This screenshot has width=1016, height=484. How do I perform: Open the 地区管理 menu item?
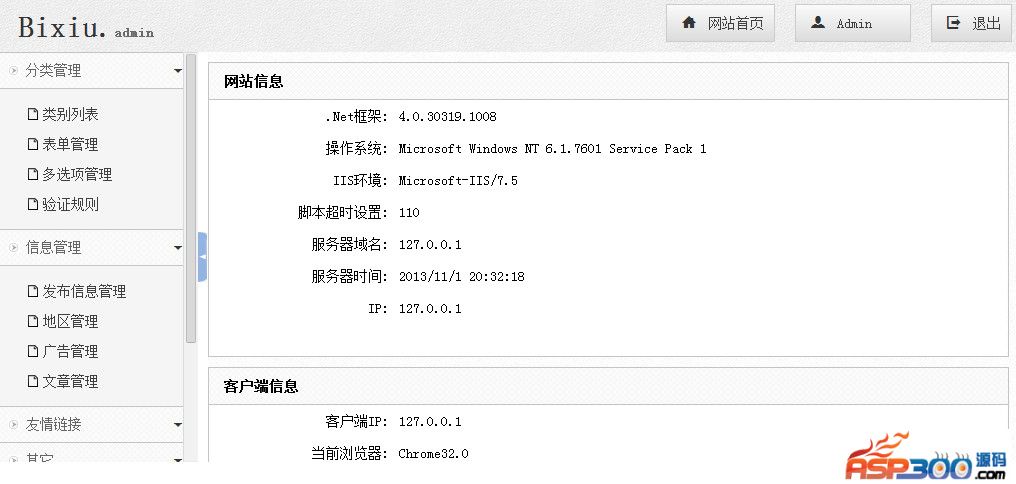tap(70, 321)
